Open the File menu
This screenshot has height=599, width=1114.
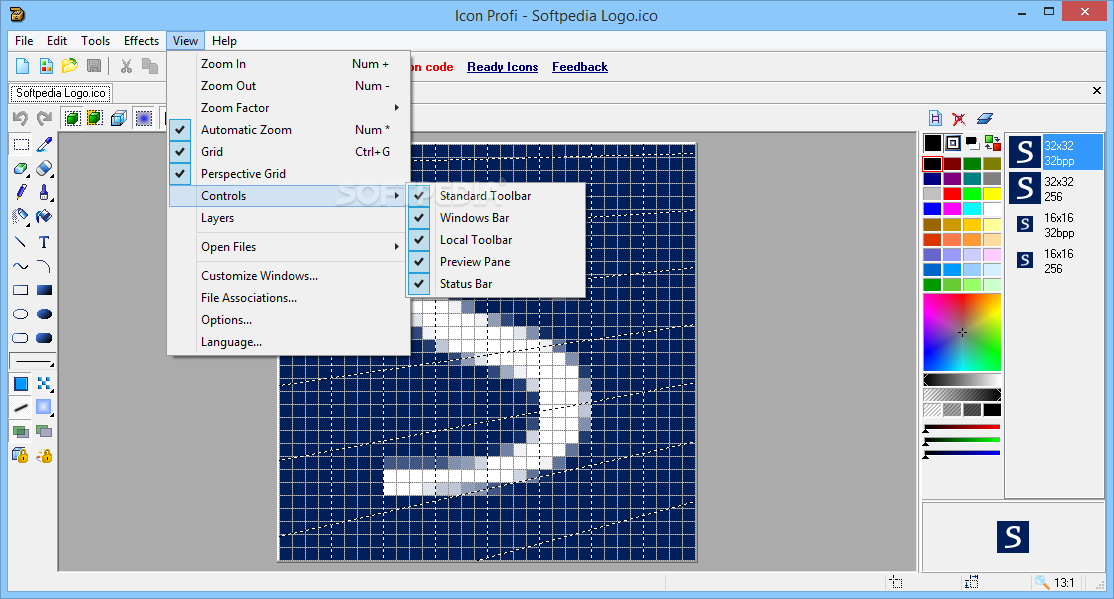pyautogui.click(x=24, y=41)
